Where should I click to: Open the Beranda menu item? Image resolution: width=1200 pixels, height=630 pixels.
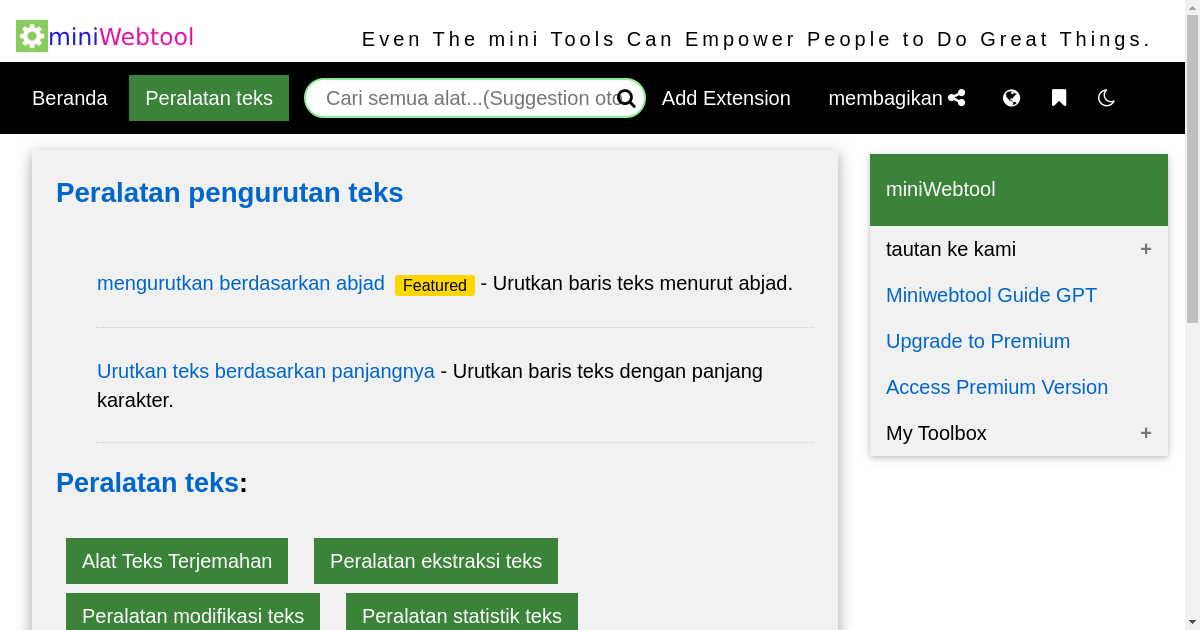[70, 98]
